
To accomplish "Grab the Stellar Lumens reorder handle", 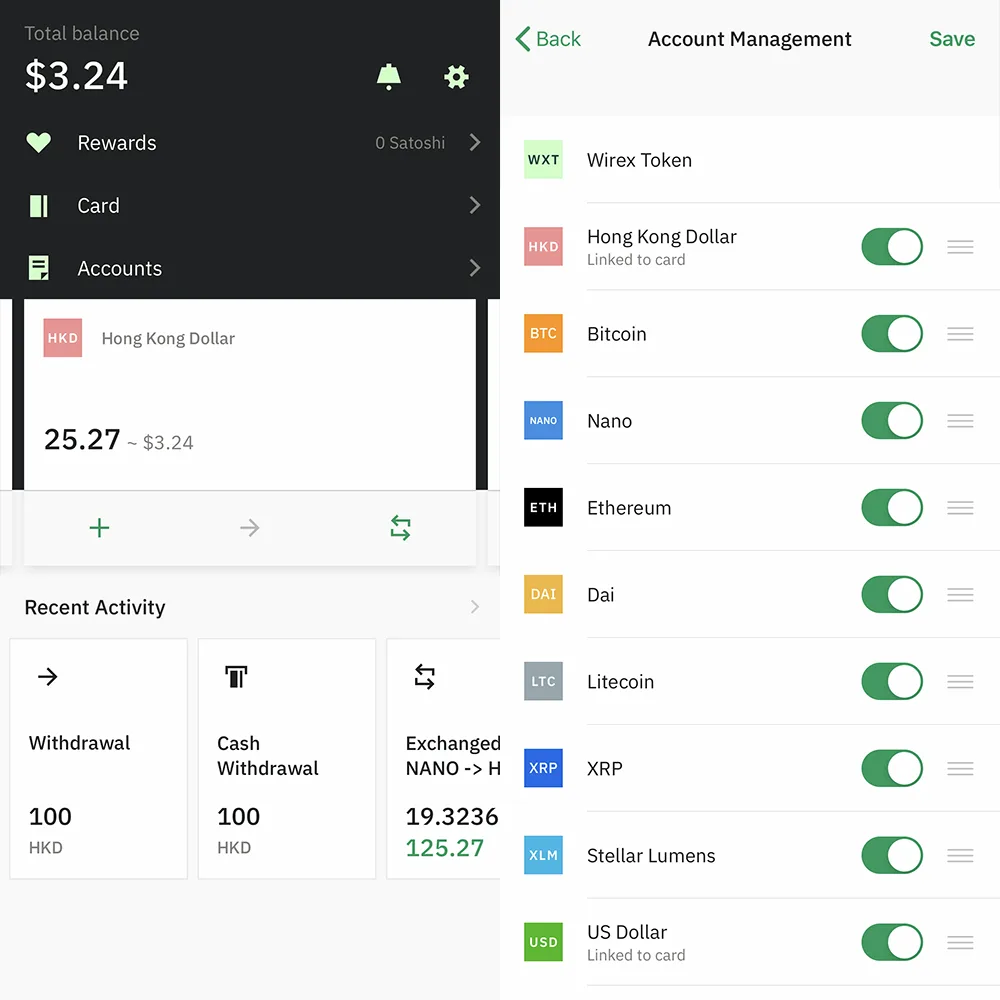I will (x=960, y=855).
